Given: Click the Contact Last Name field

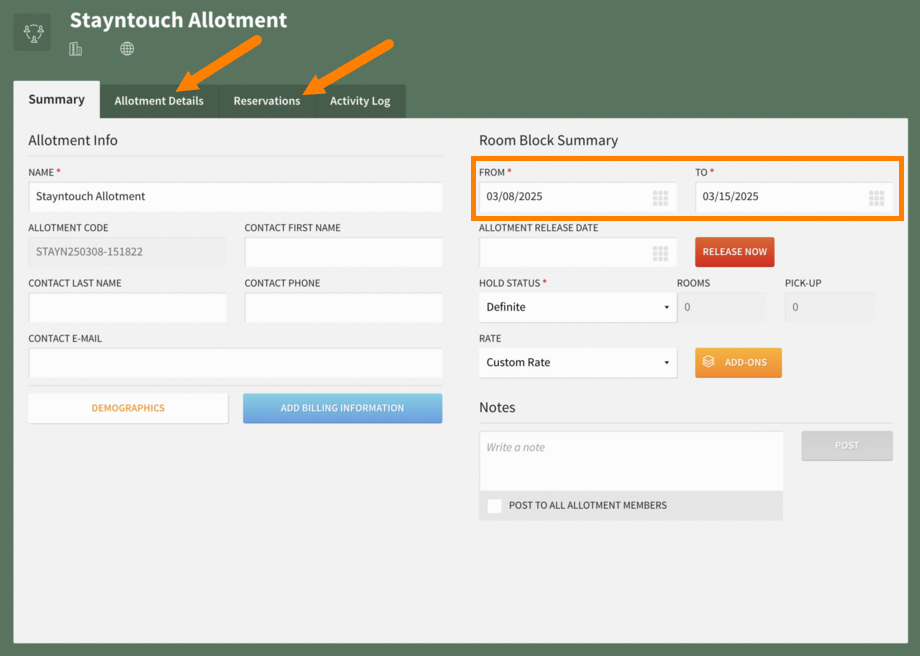Looking at the screenshot, I should [127, 307].
